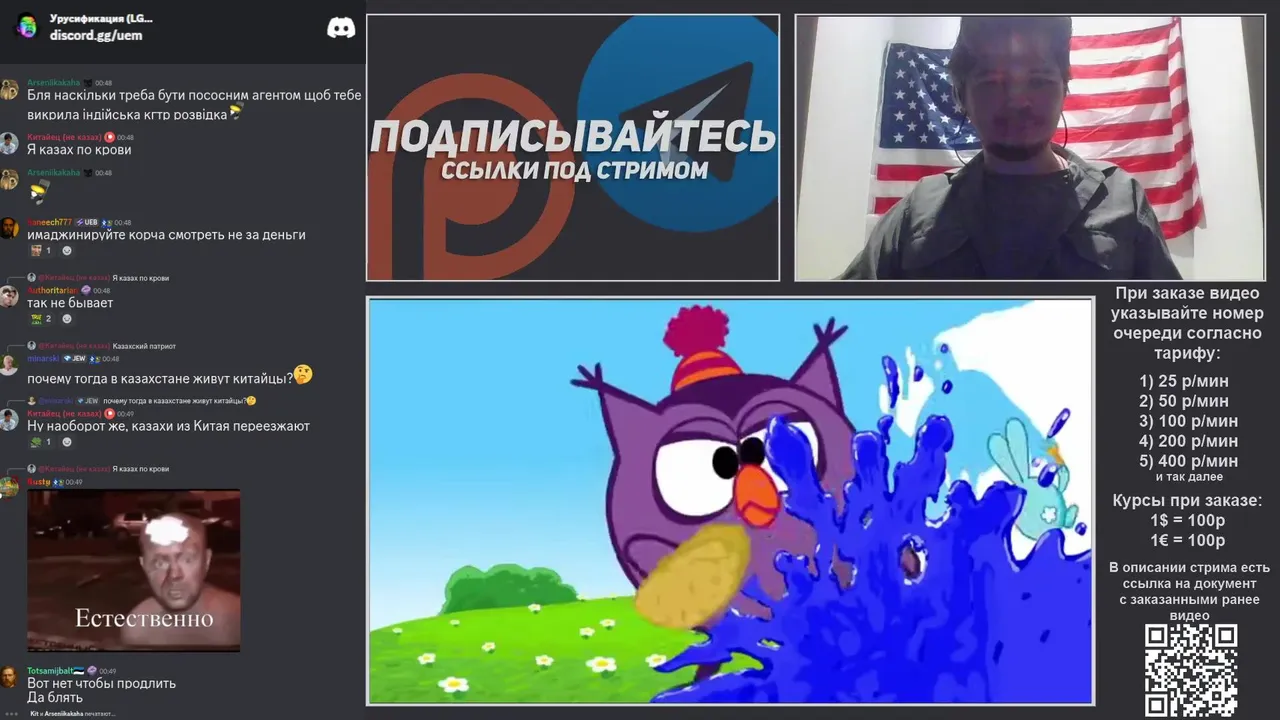Add reaction under 'казахи из Китая переезжают'
1280x720 pixels.
pos(67,442)
